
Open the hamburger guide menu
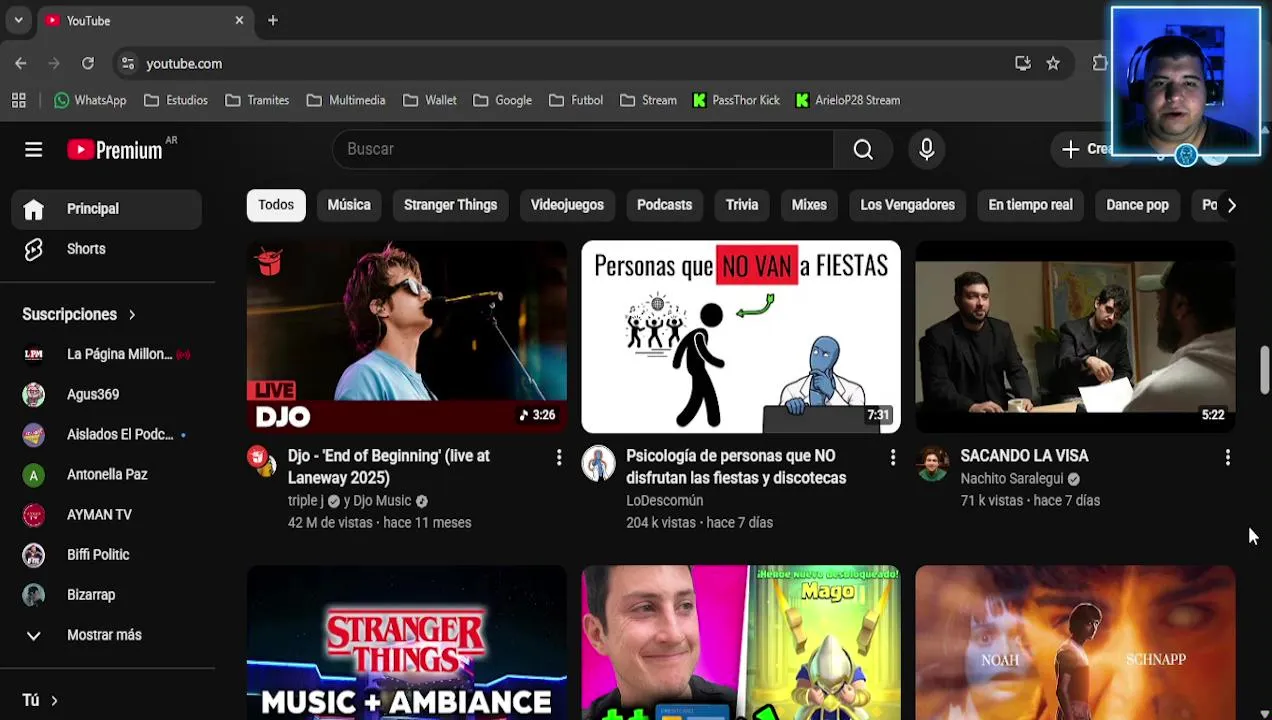tap(33, 149)
